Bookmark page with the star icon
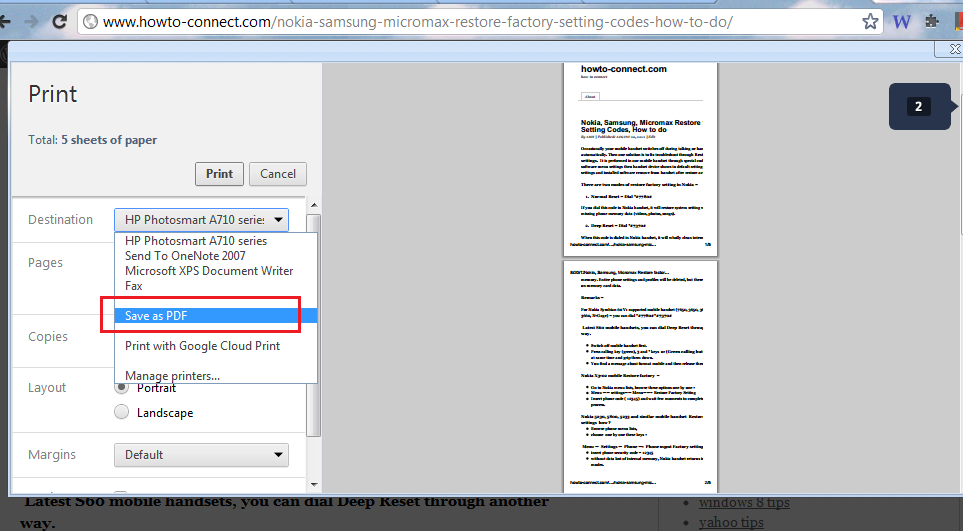 [x=870, y=22]
